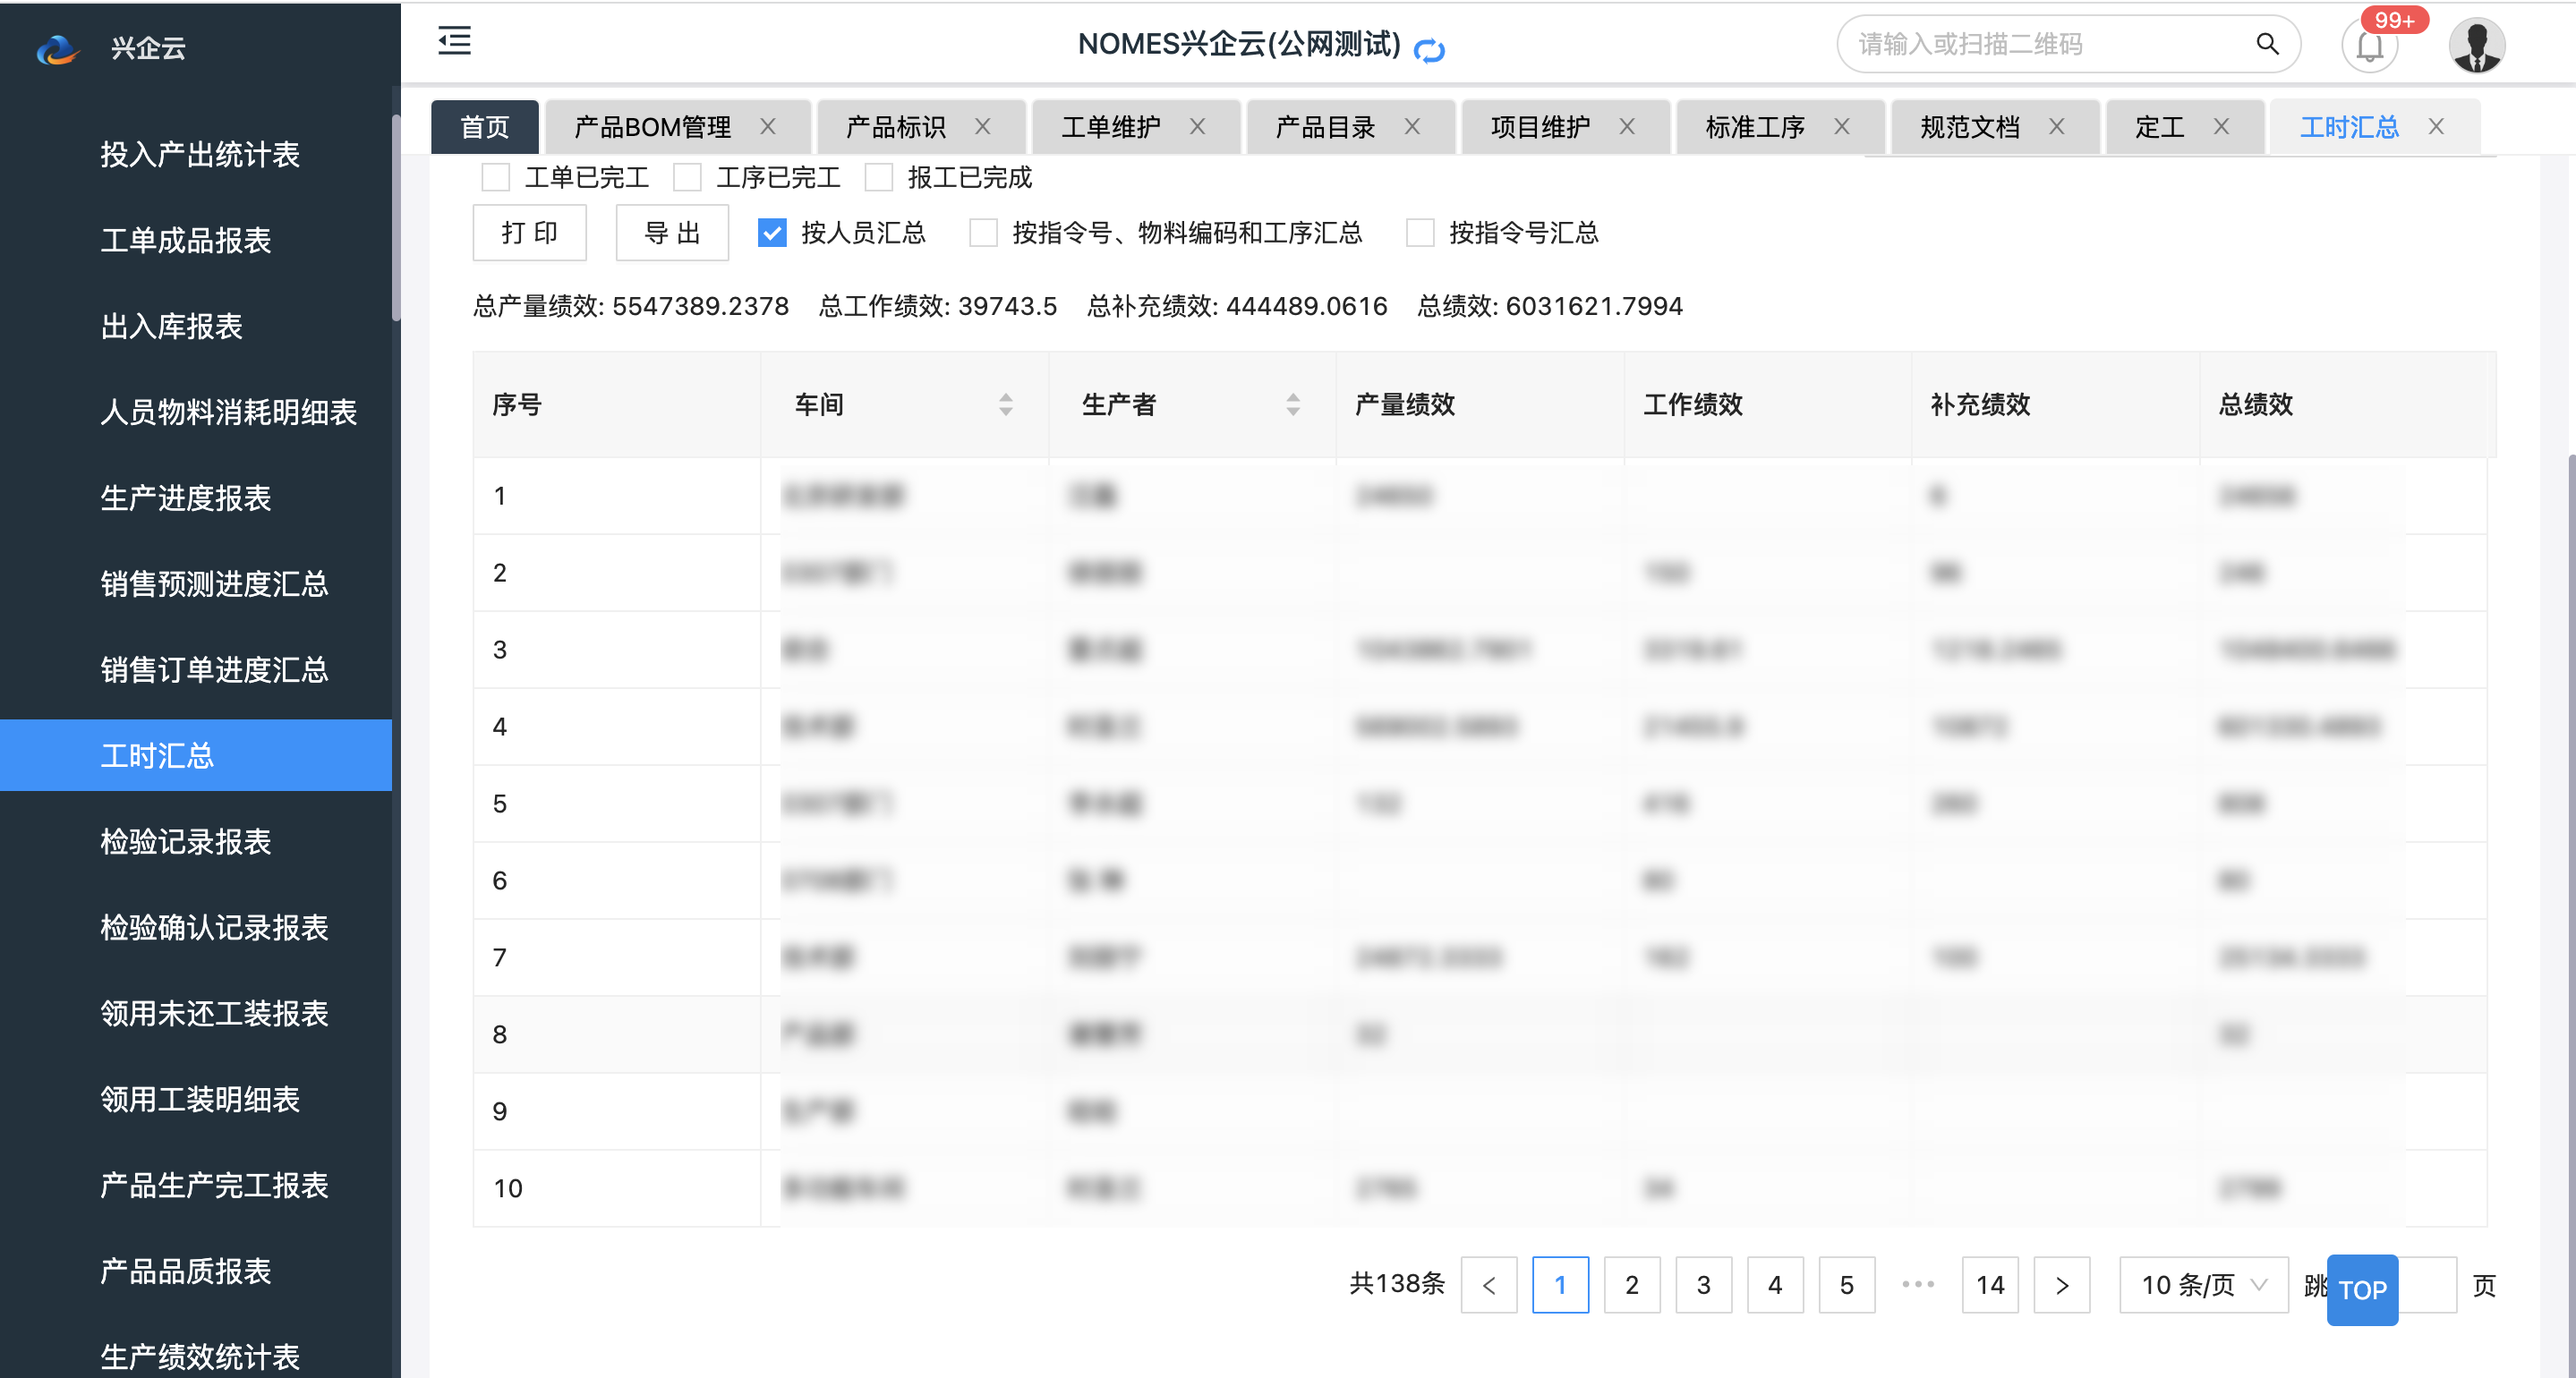The height and width of the screenshot is (1378, 2576).
Task: Close the 标准工序 tab
Action: click(x=1842, y=126)
